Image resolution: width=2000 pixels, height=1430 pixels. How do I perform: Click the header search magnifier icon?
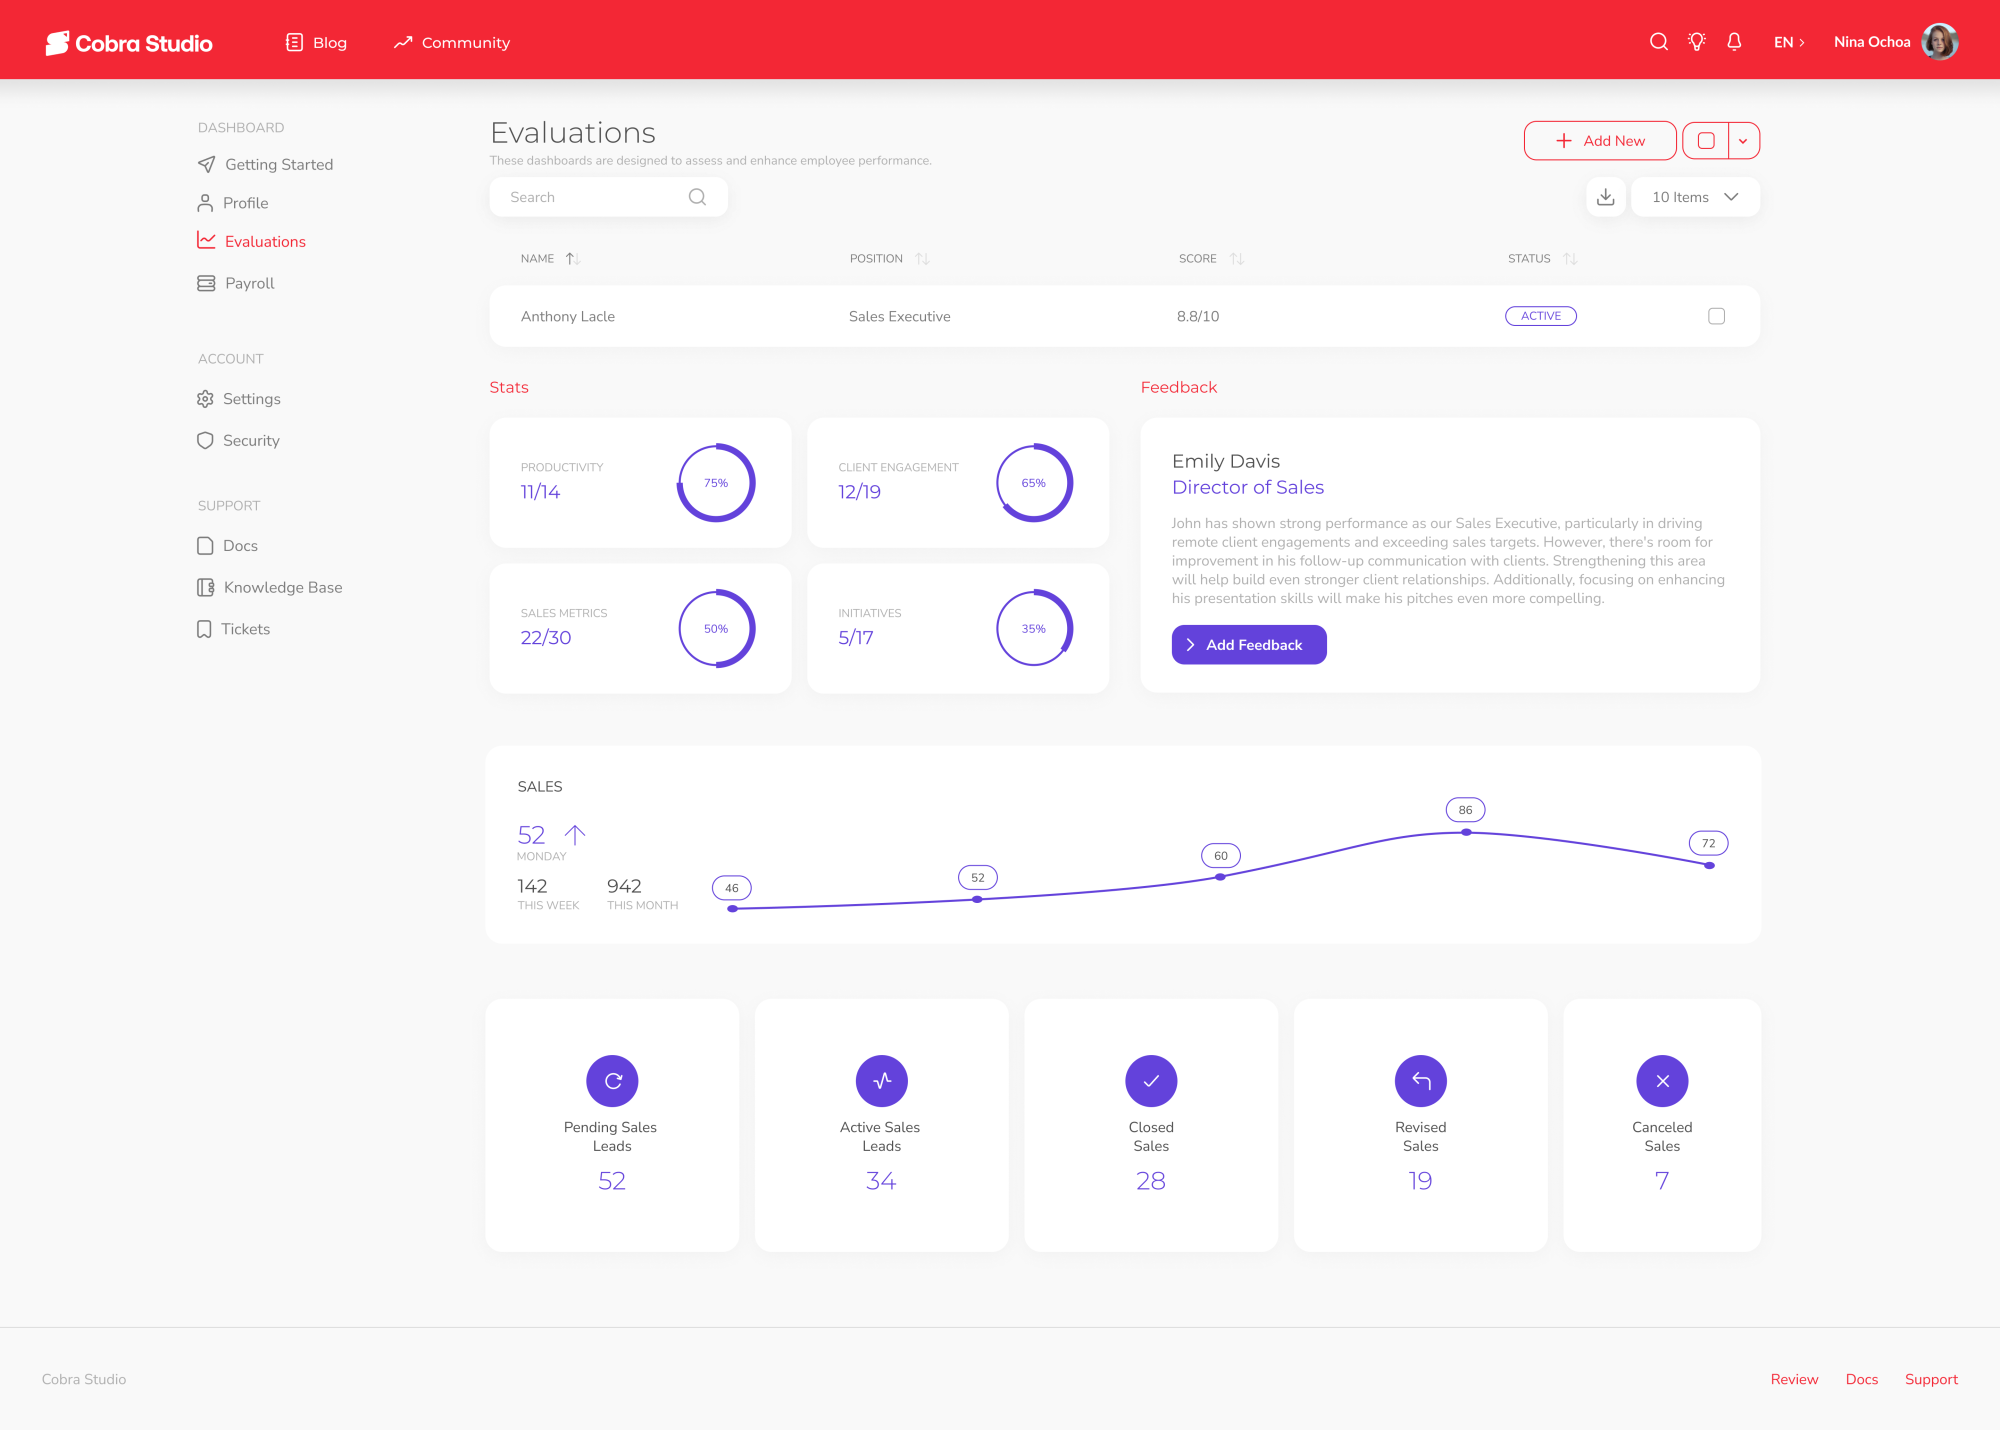coord(1658,42)
